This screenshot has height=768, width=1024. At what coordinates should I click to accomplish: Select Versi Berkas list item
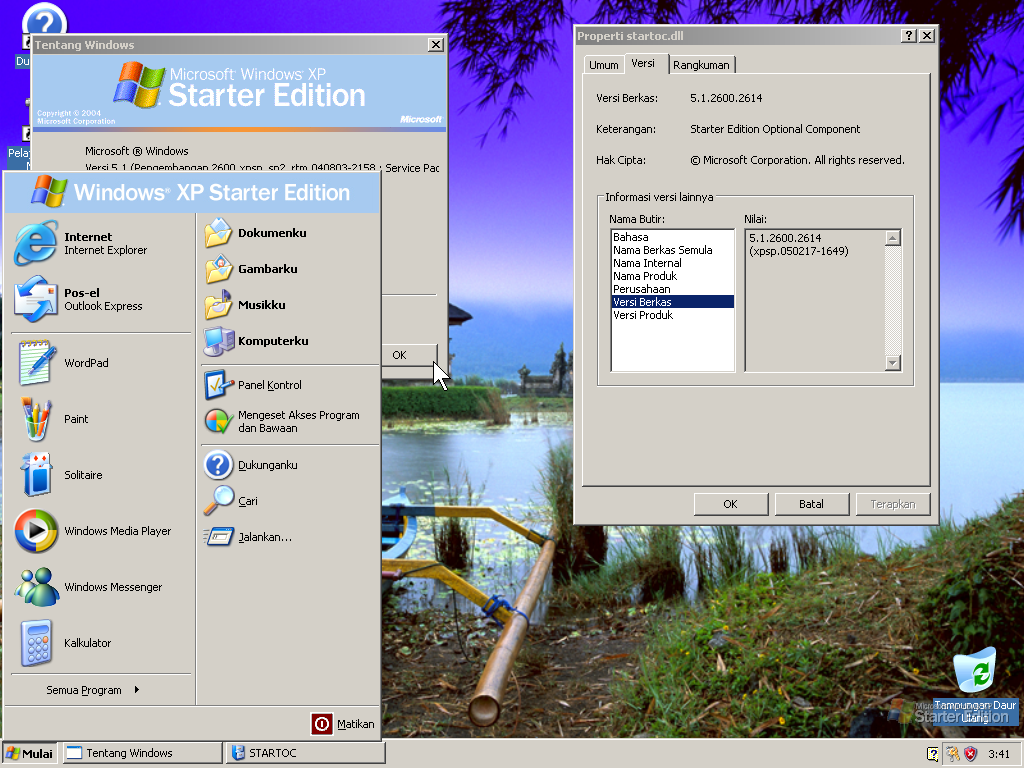[x=673, y=302]
